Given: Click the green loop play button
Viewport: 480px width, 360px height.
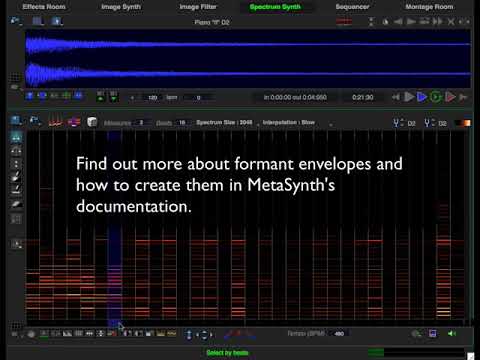Looking at the screenshot, I should click(435, 97).
